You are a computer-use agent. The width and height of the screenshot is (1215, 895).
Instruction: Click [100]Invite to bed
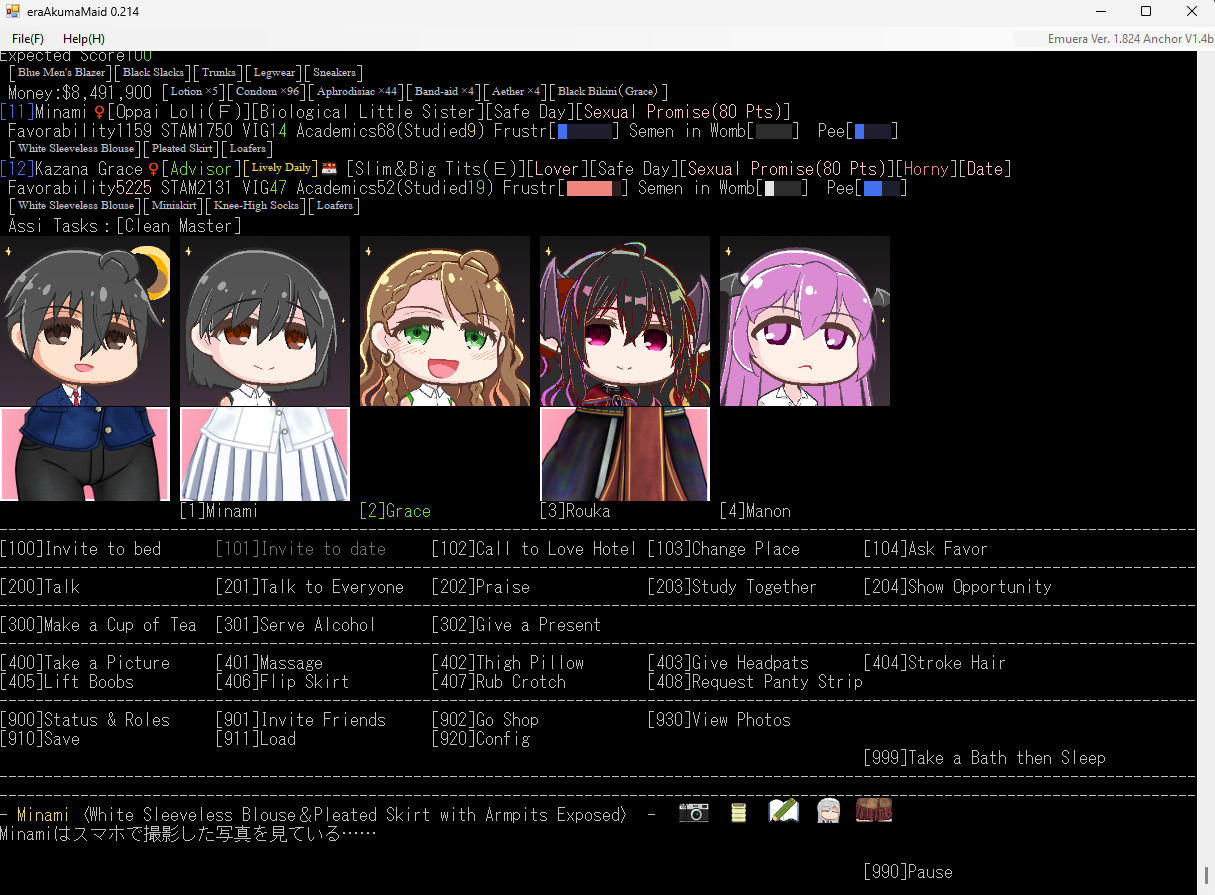tap(80, 549)
